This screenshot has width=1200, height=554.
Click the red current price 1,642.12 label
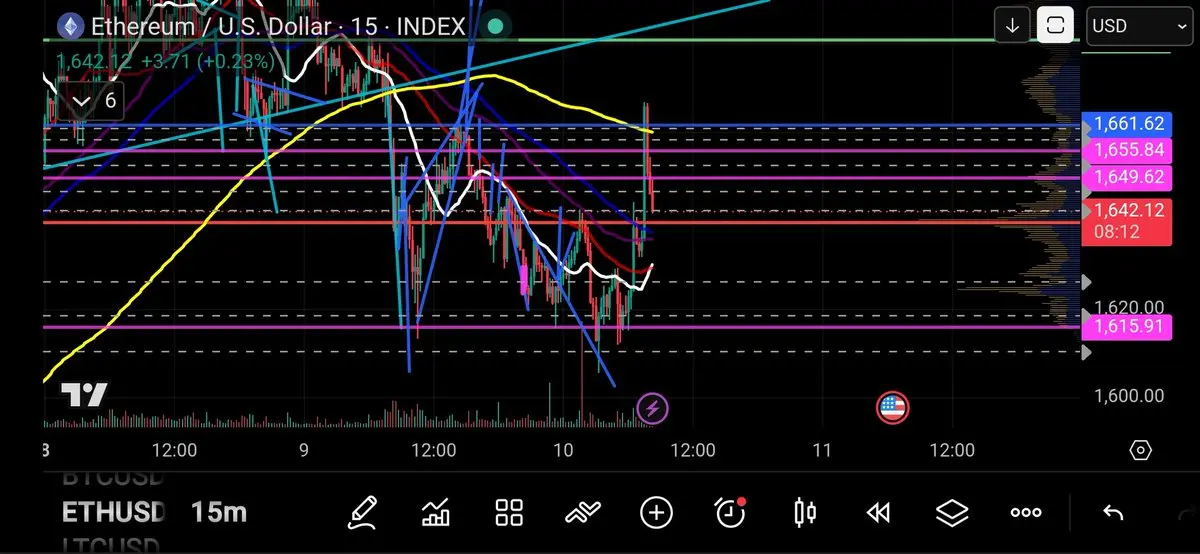click(1129, 221)
